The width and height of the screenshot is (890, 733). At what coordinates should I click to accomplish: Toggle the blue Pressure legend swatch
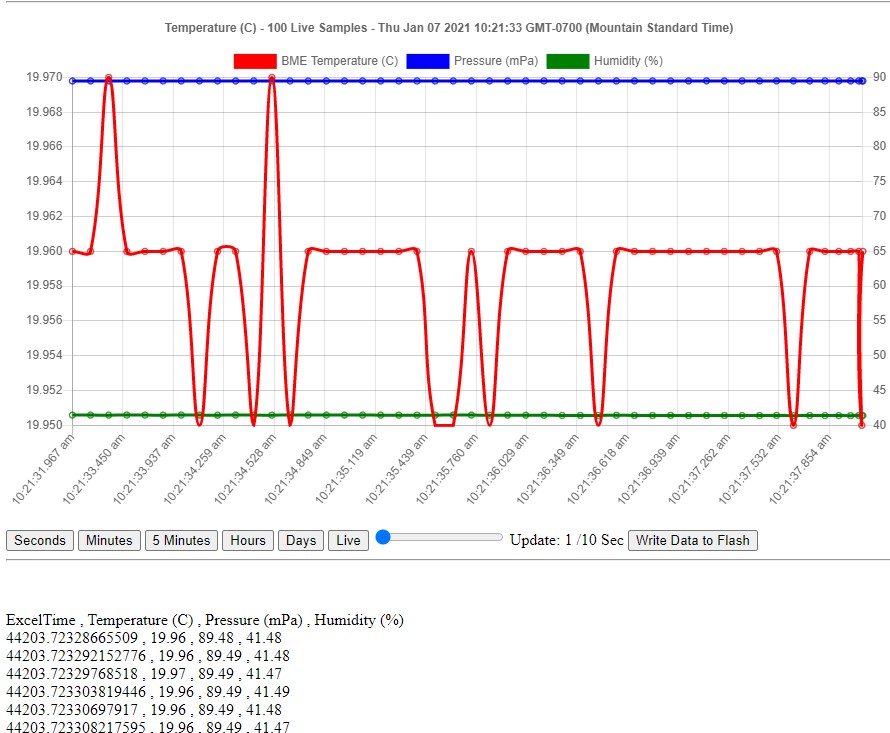pos(428,61)
